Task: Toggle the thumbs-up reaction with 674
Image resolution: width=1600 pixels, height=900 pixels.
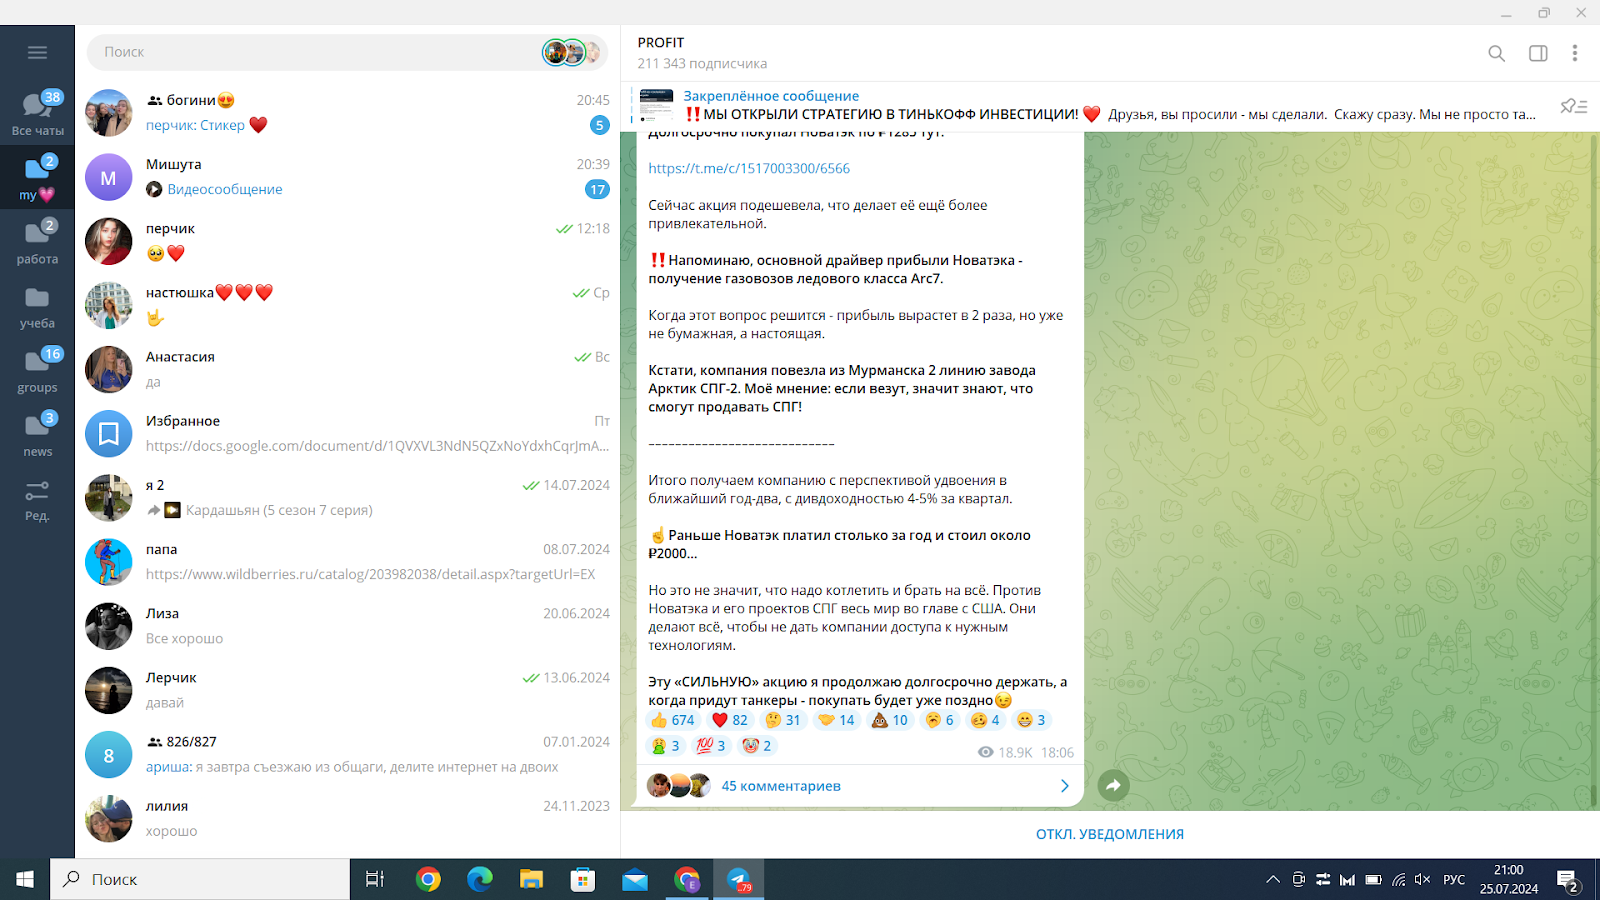Action: point(672,720)
